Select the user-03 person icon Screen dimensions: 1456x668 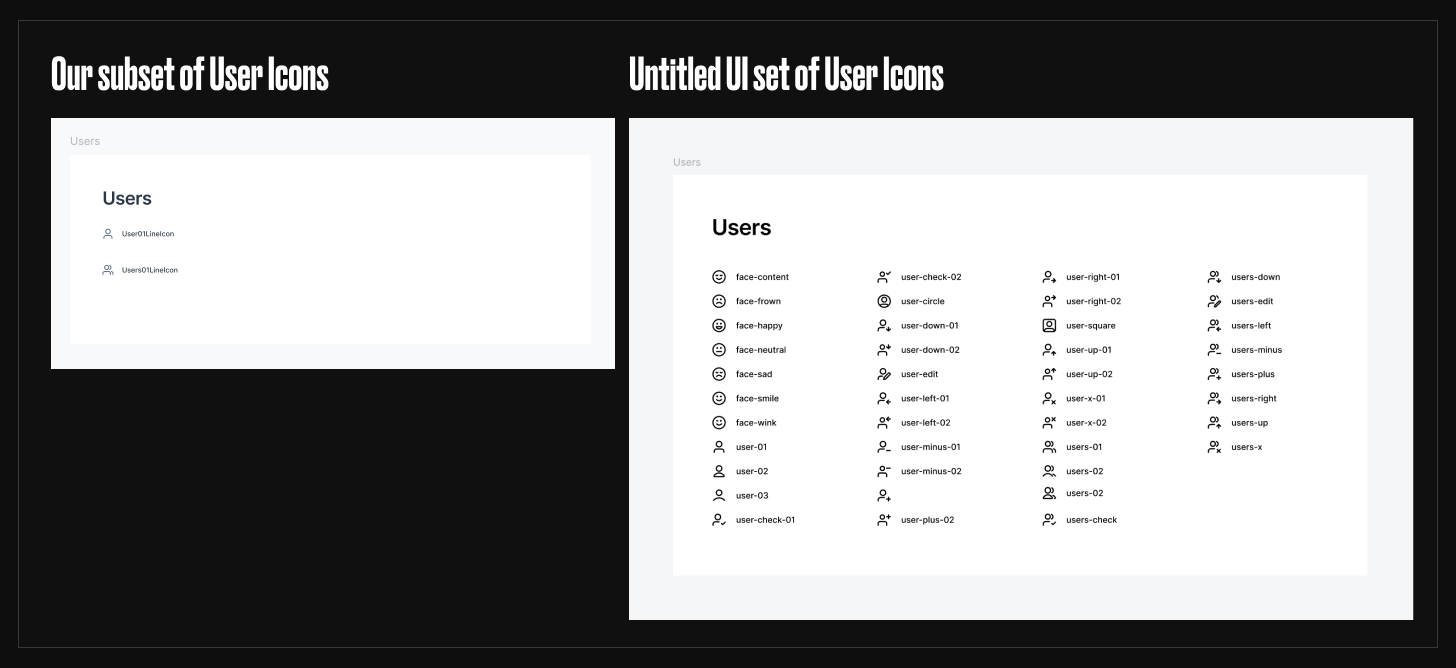click(x=718, y=495)
